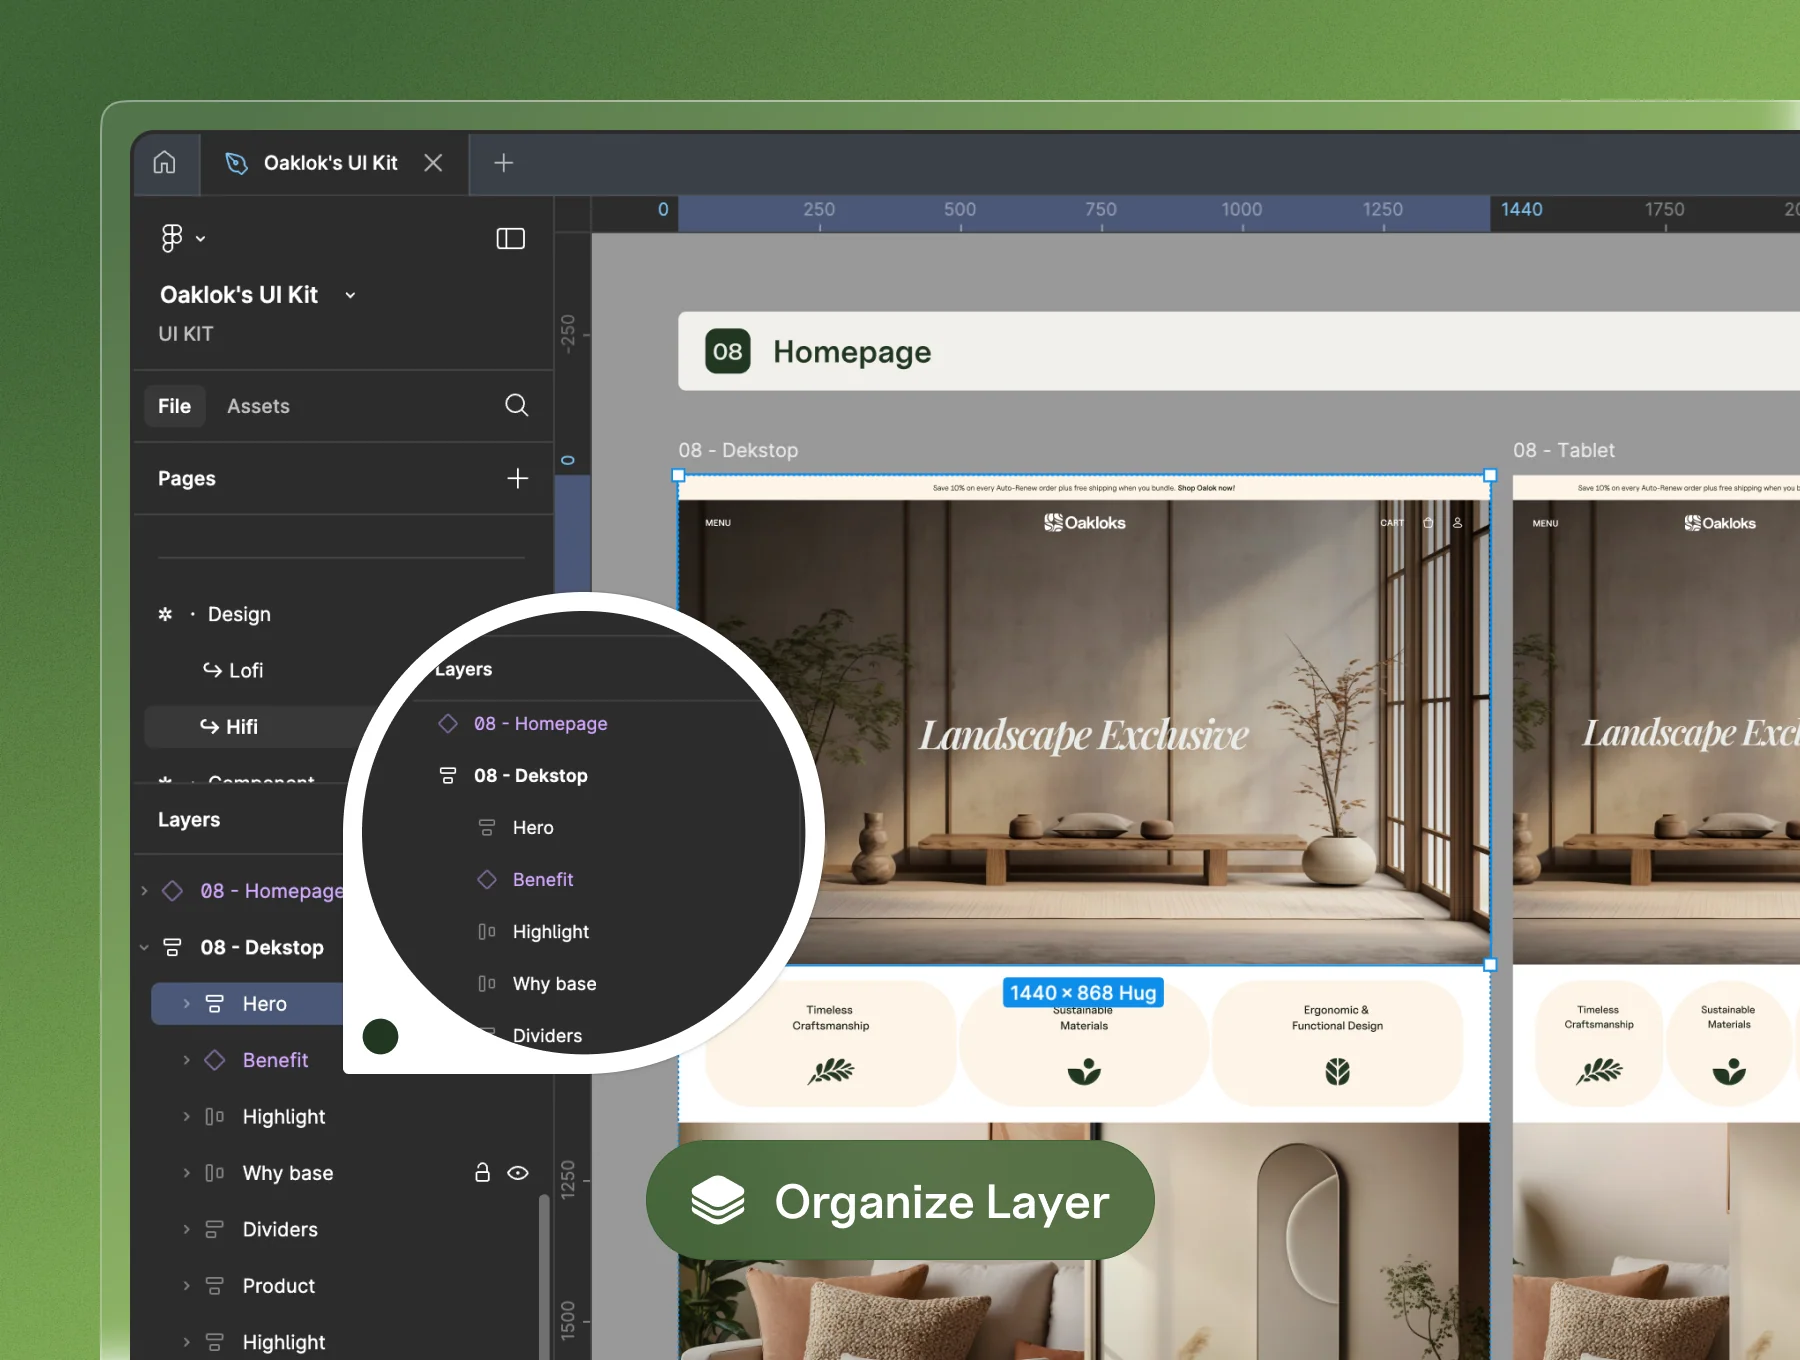Lock the Why base layer

coord(482,1172)
